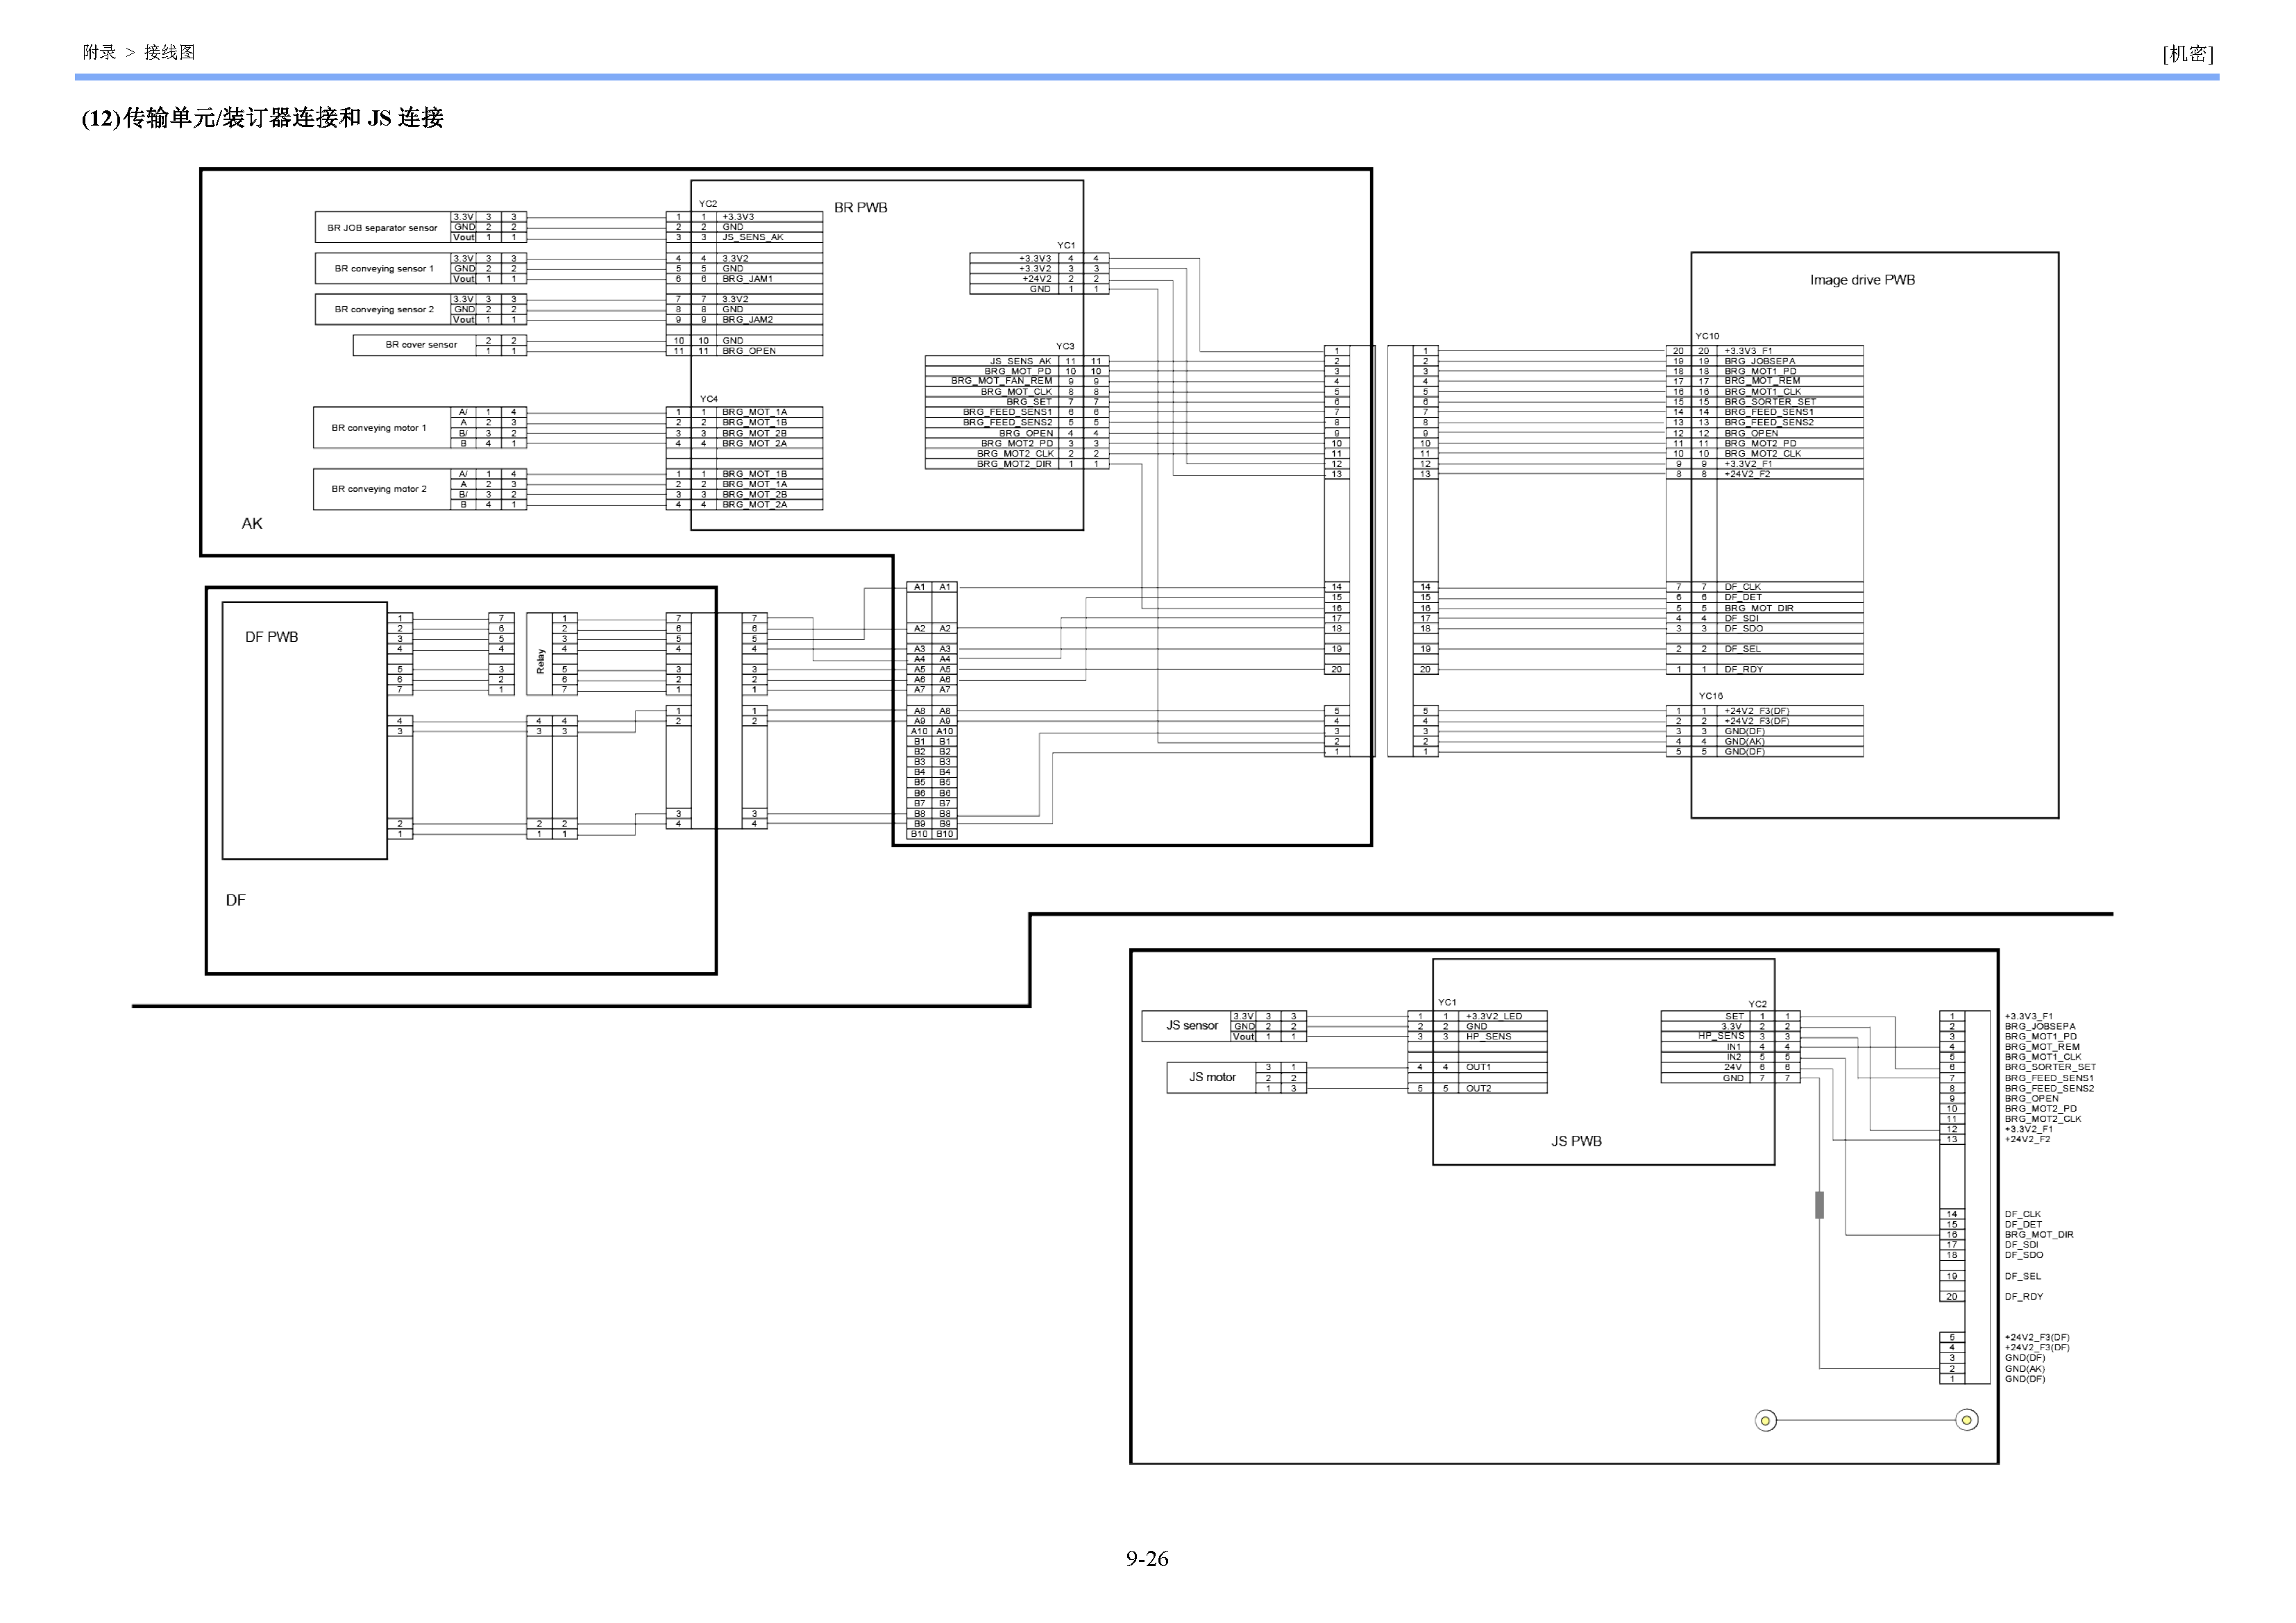2296x1623 pixels.
Task: Select the BR JOB separator sensor box
Action: (x=382, y=227)
